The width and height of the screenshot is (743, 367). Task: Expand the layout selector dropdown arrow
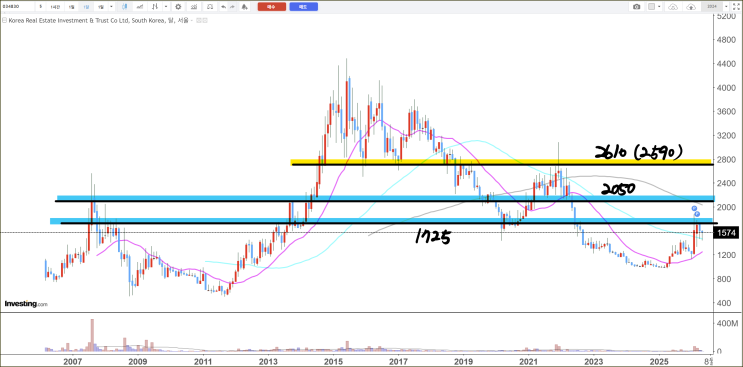point(659,7)
